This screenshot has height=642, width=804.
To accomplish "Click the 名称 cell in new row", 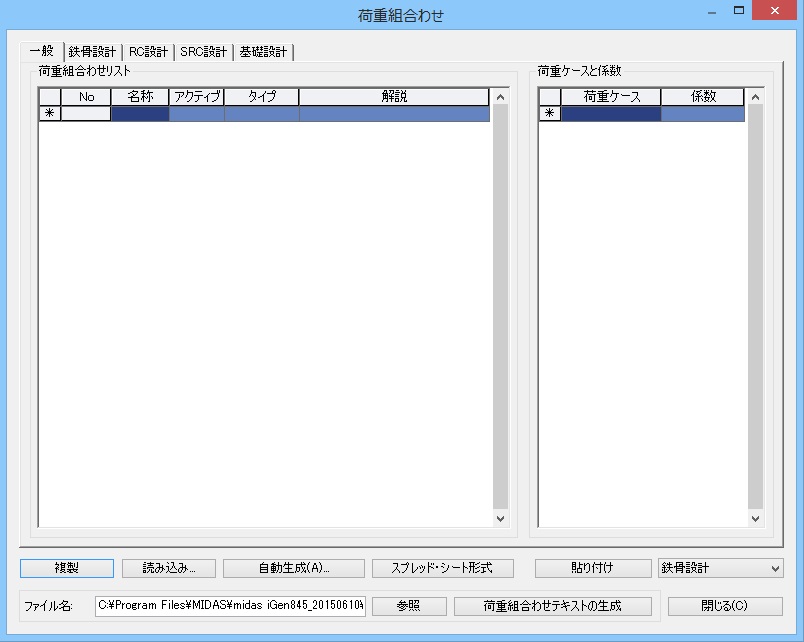I will coord(140,114).
